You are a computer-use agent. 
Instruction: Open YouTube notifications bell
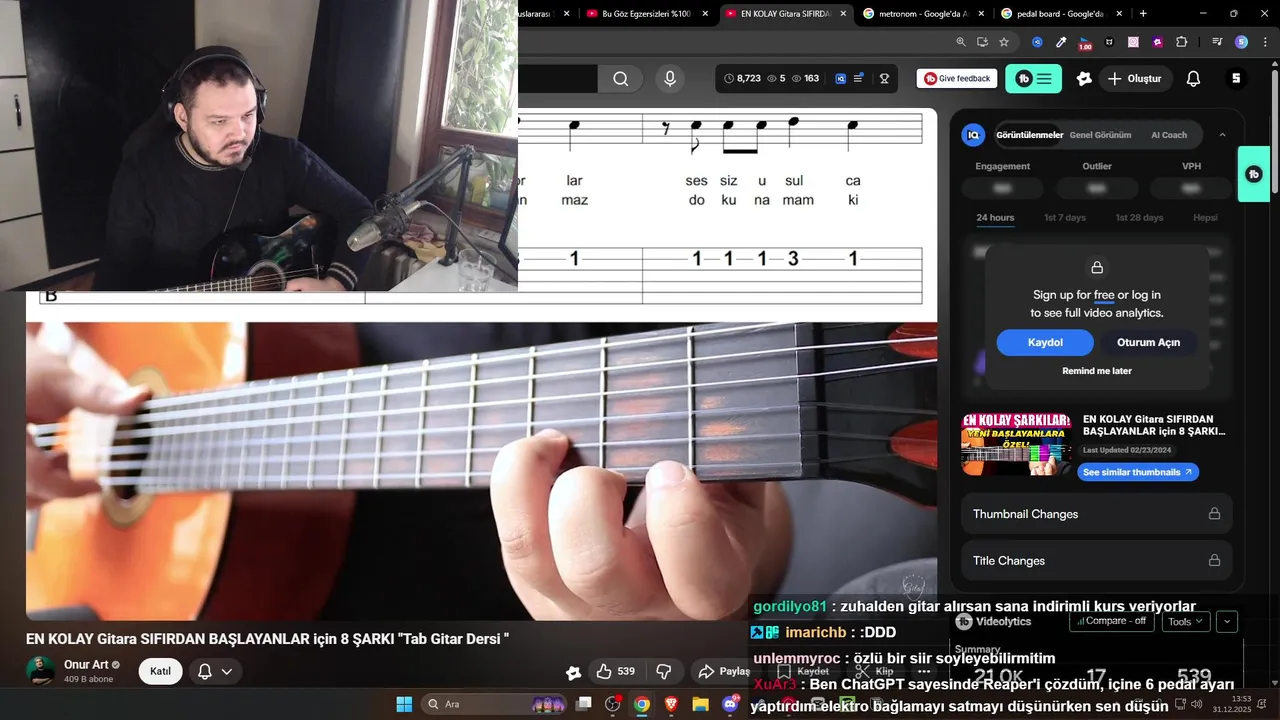tap(1193, 79)
